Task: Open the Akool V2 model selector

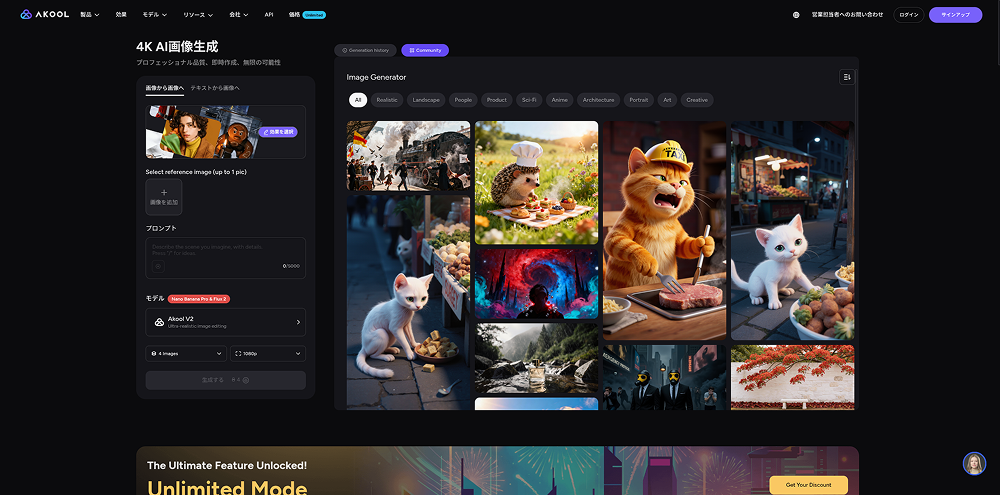Action: pyautogui.click(x=225, y=322)
